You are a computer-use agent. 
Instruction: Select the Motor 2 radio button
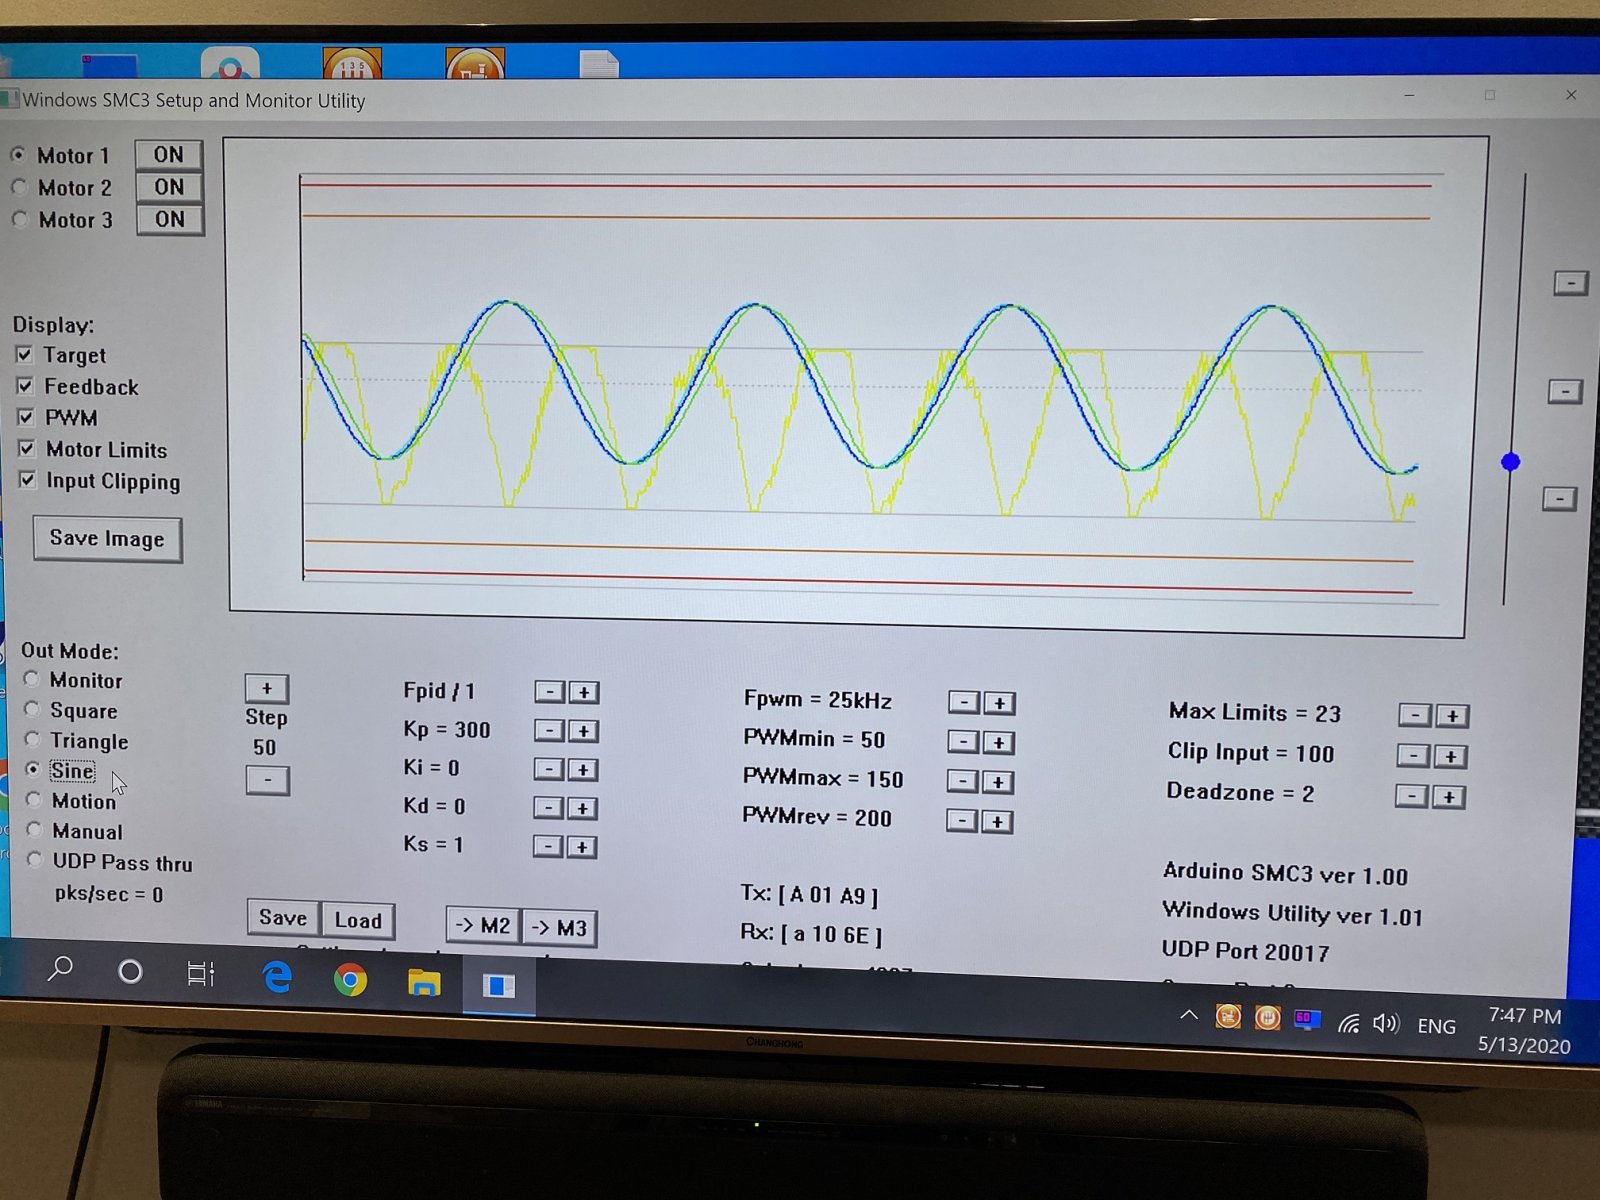(18, 187)
